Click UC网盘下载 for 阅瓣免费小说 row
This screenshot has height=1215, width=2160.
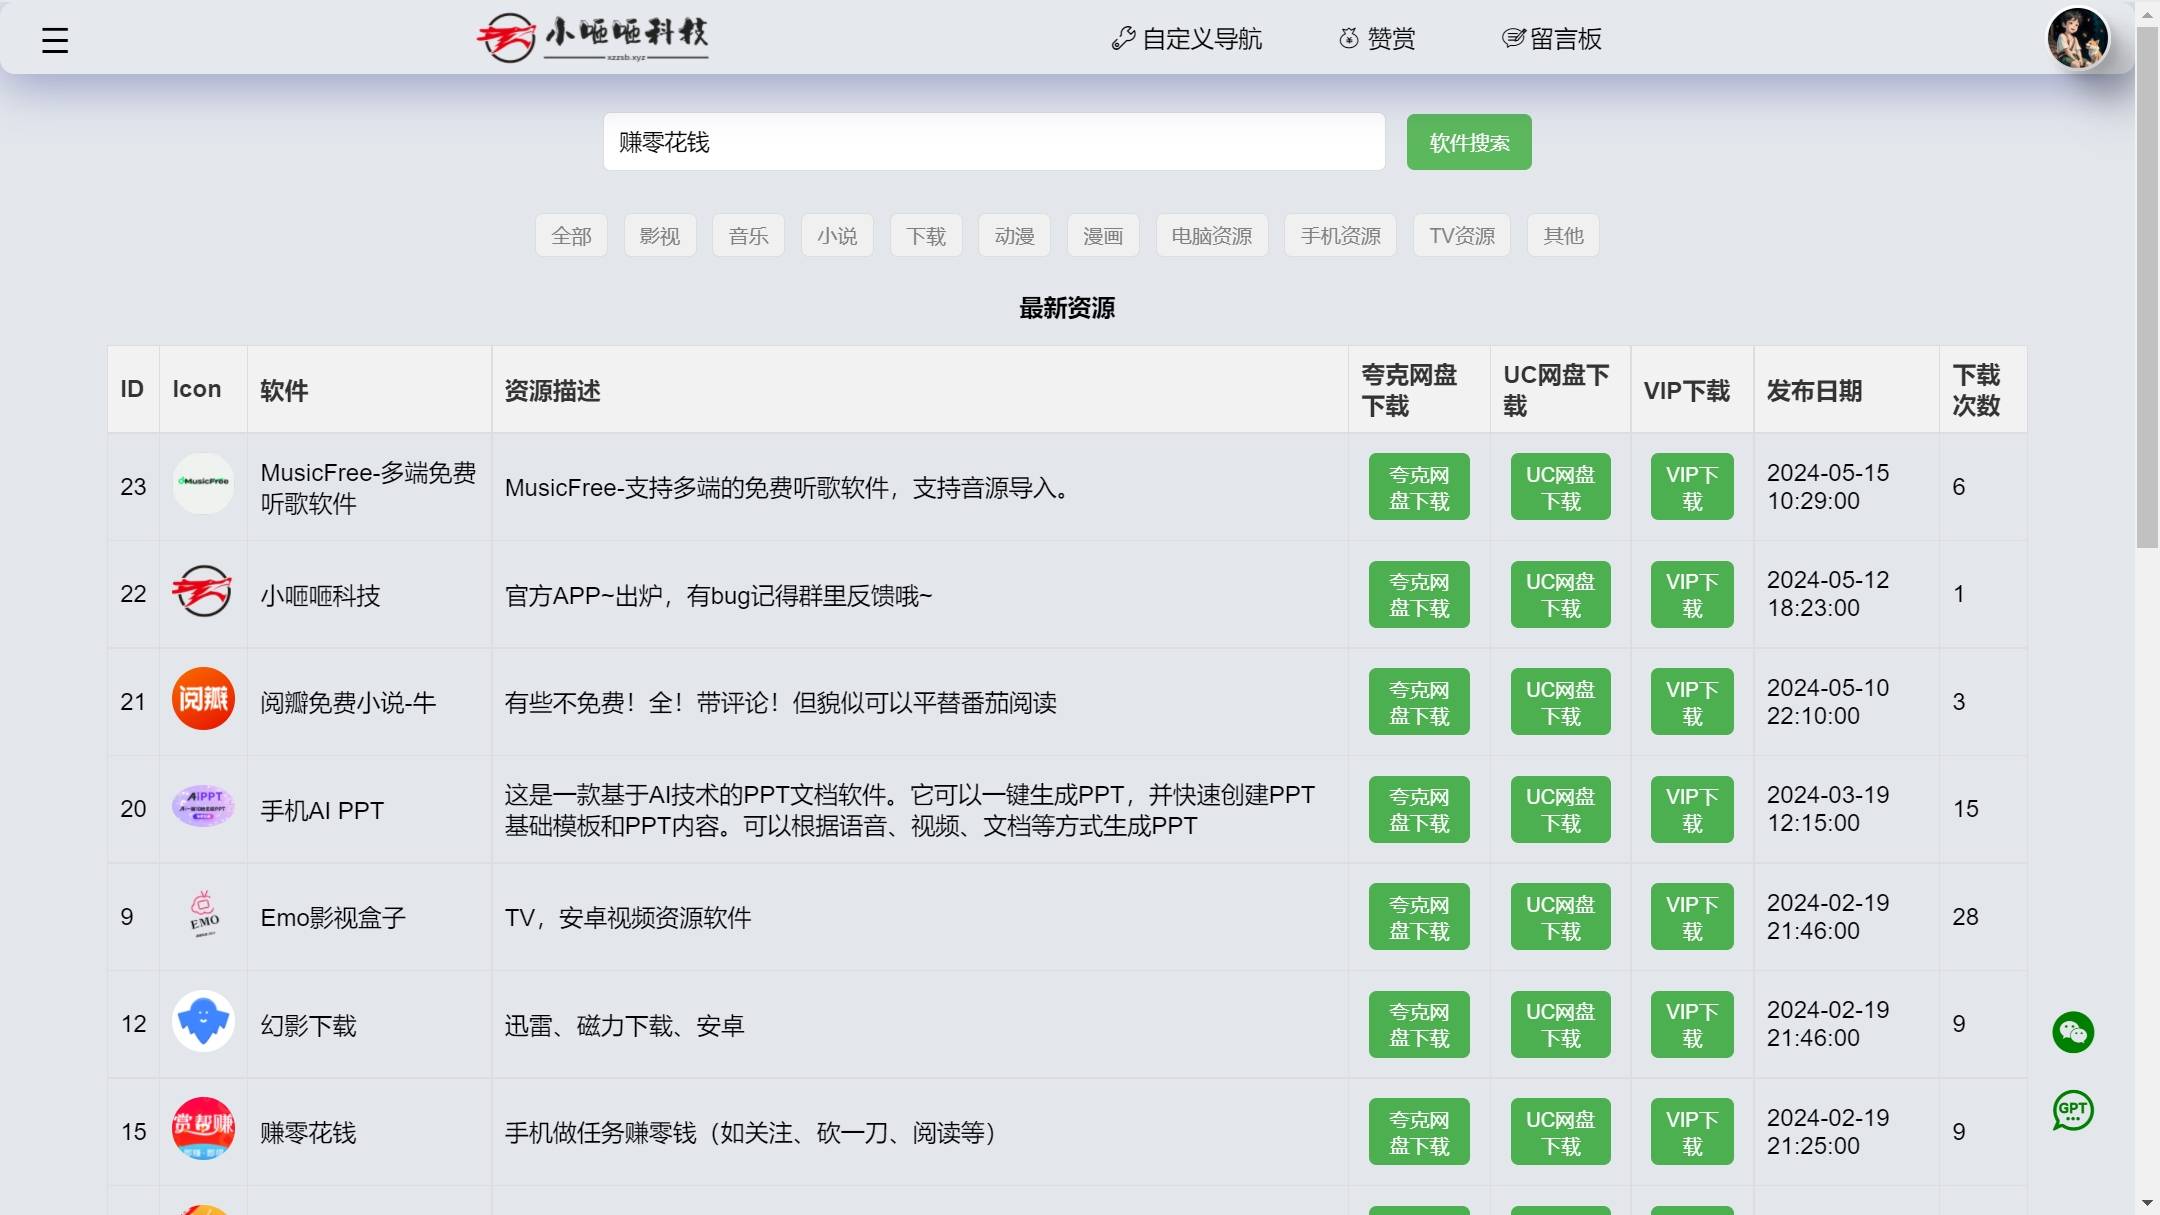(1560, 702)
